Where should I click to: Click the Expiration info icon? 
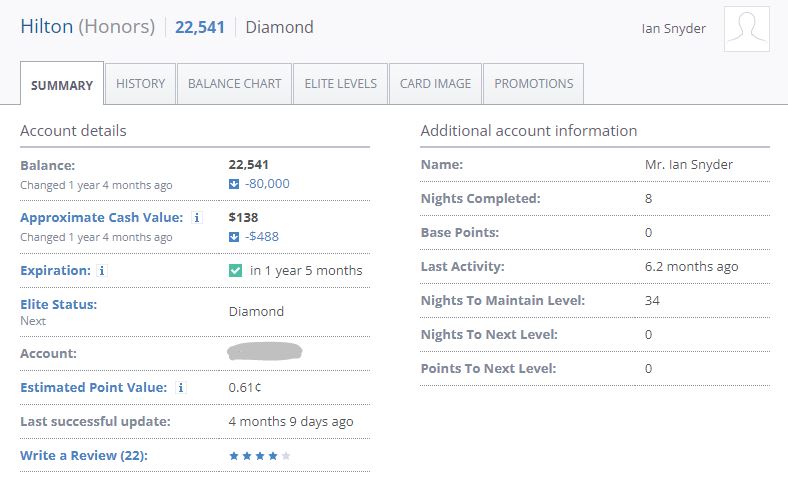point(103,270)
